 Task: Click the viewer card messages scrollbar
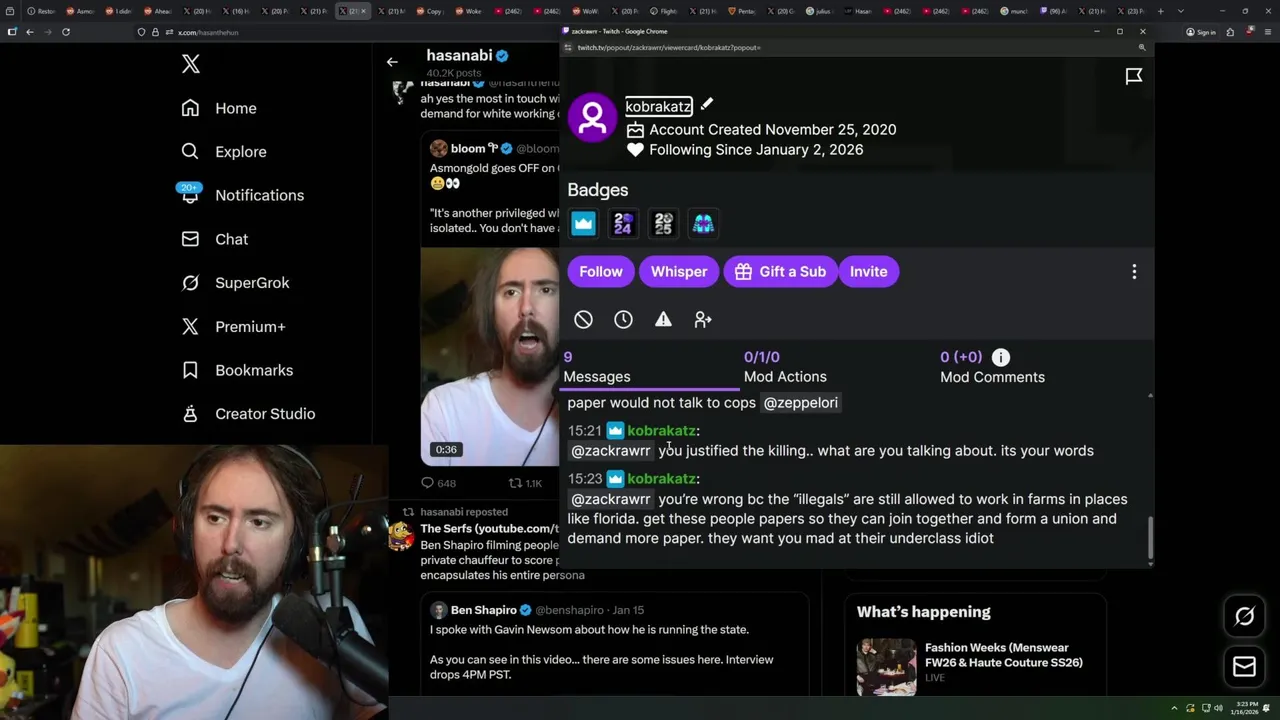1150,538
